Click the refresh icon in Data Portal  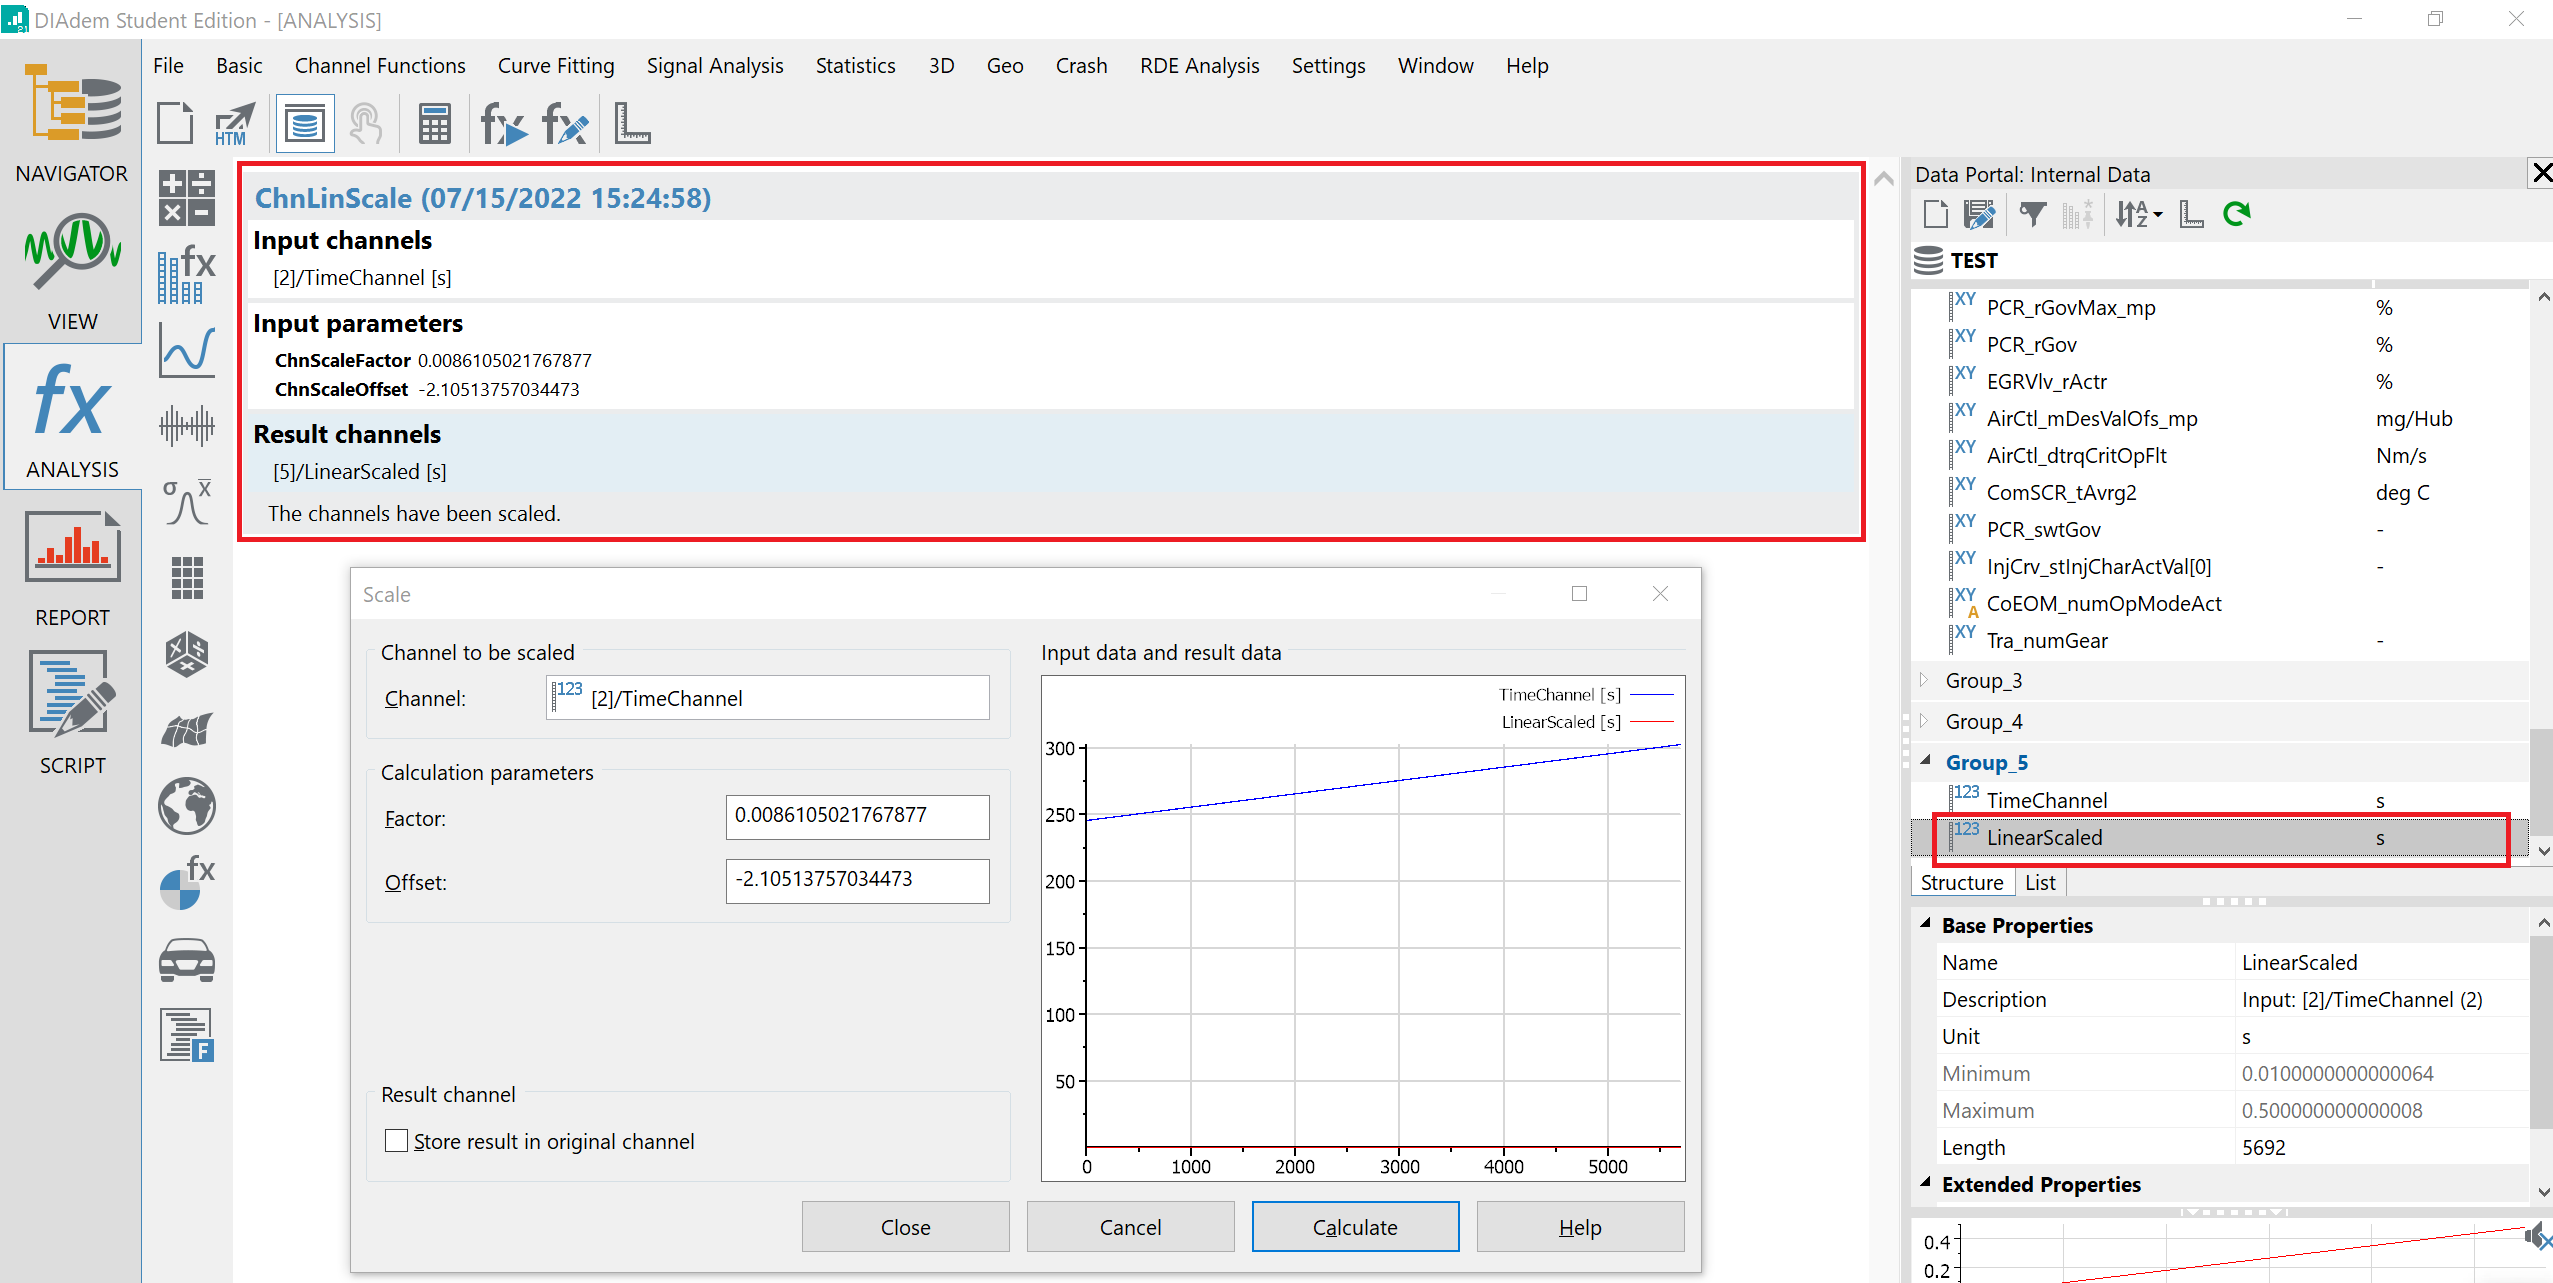pyautogui.click(x=2236, y=213)
